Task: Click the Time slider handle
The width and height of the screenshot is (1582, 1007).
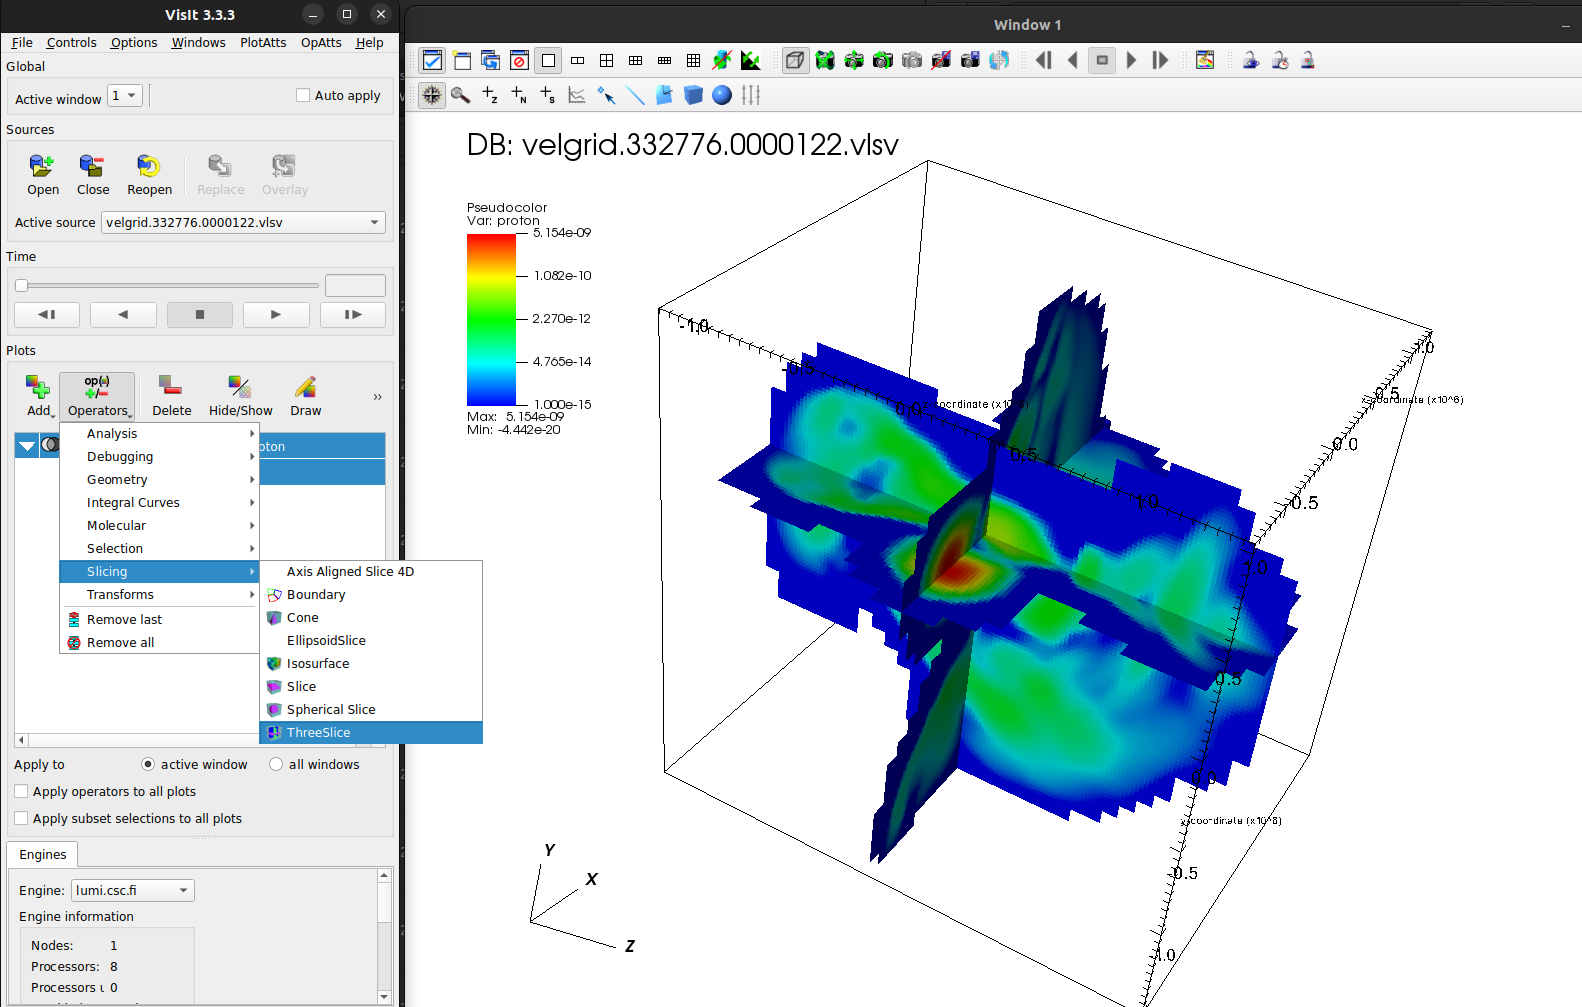Action: click(21, 286)
